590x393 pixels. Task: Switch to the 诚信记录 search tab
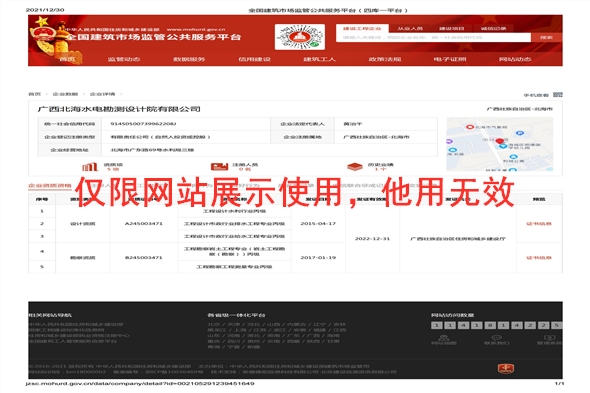click(x=493, y=29)
